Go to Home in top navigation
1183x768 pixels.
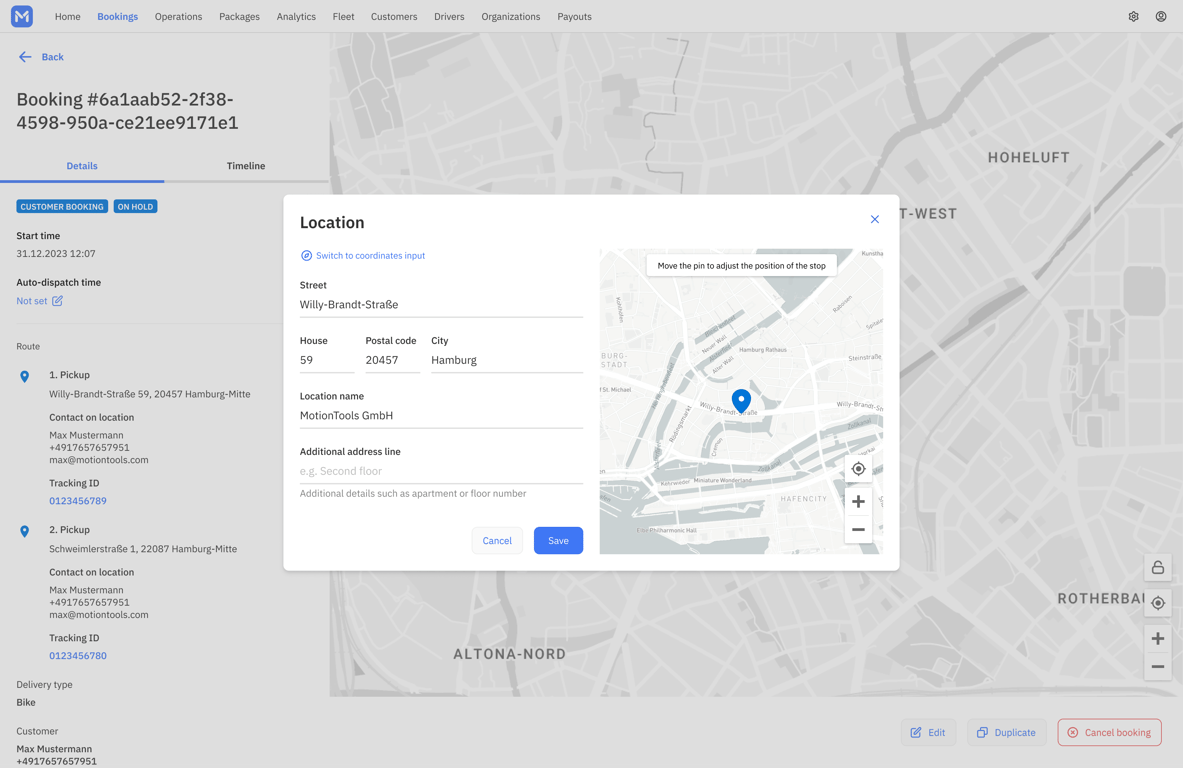67,17
